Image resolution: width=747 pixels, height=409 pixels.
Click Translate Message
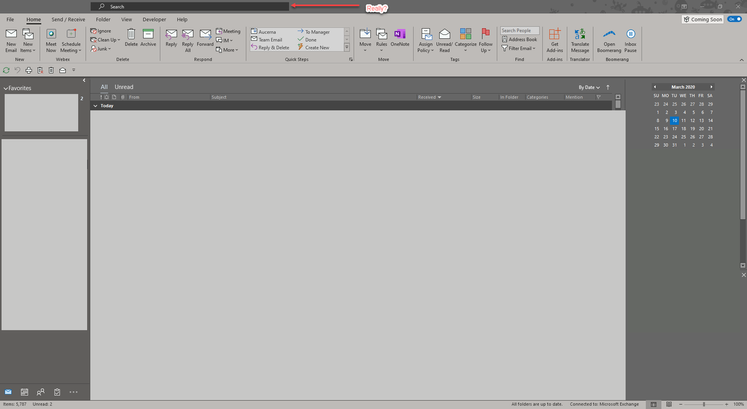coord(580,40)
